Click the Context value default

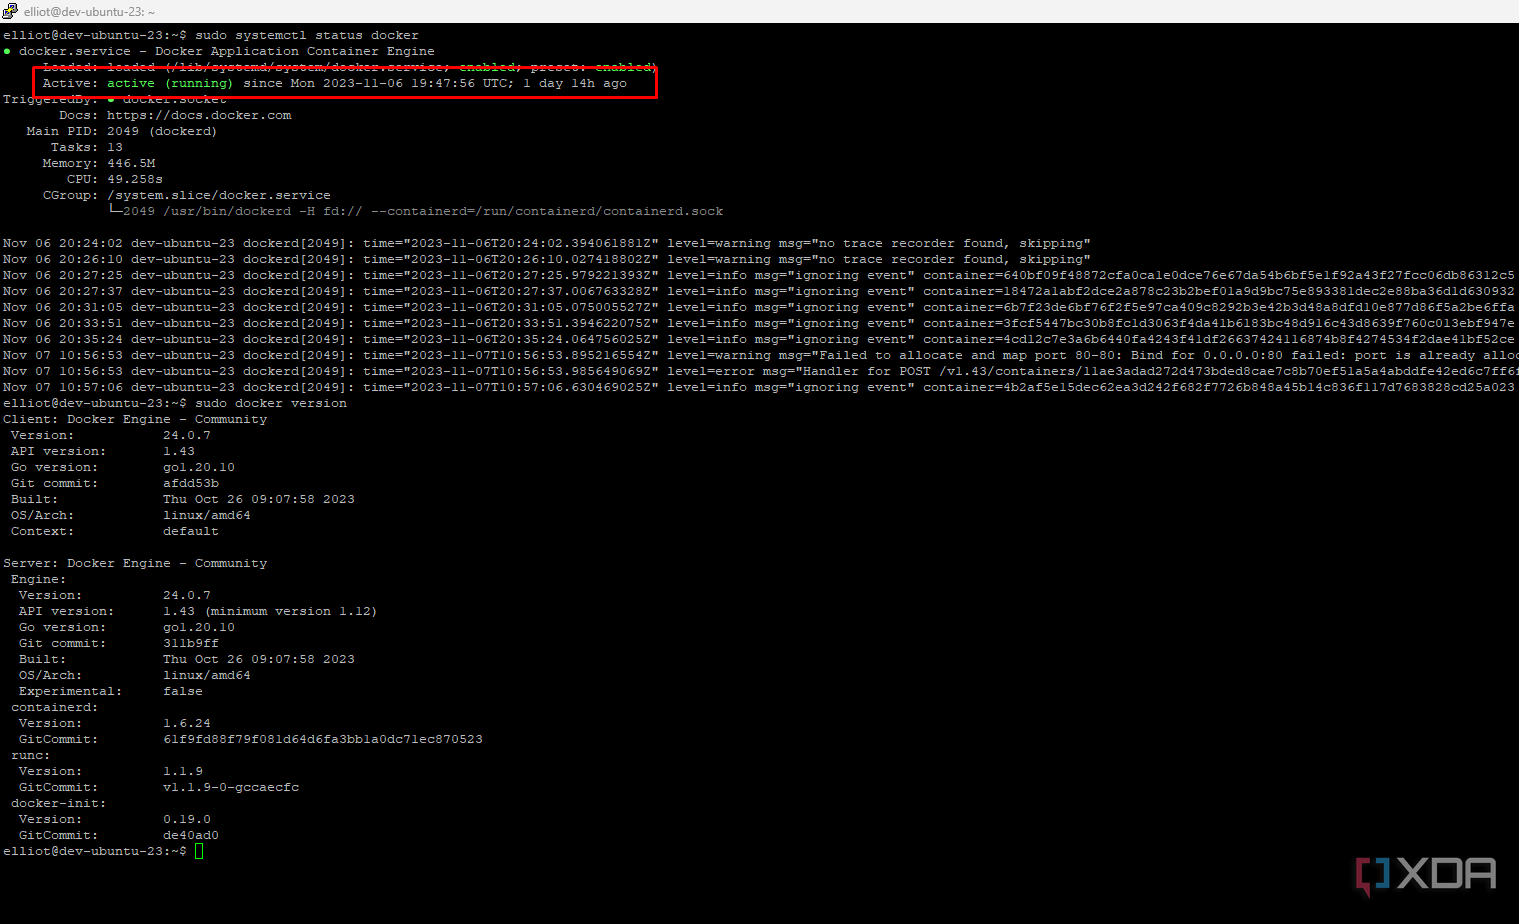(x=191, y=531)
